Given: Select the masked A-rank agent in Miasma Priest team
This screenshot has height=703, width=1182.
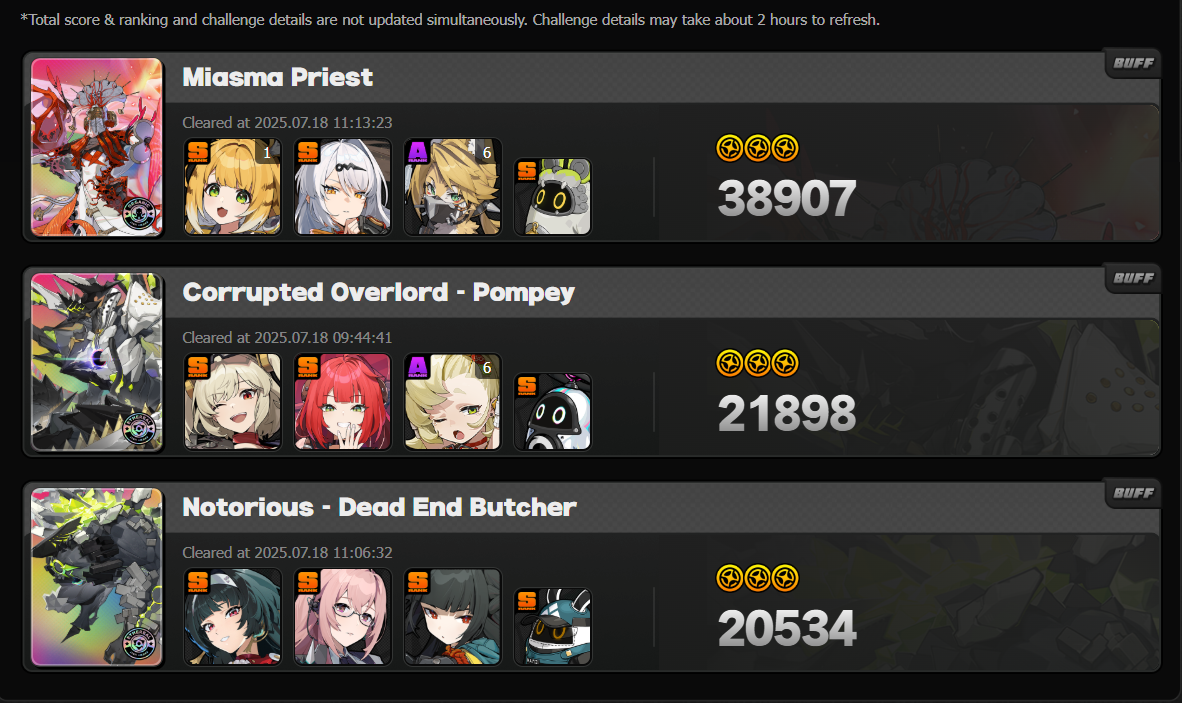Looking at the screenshot, I should click(452, 186).
